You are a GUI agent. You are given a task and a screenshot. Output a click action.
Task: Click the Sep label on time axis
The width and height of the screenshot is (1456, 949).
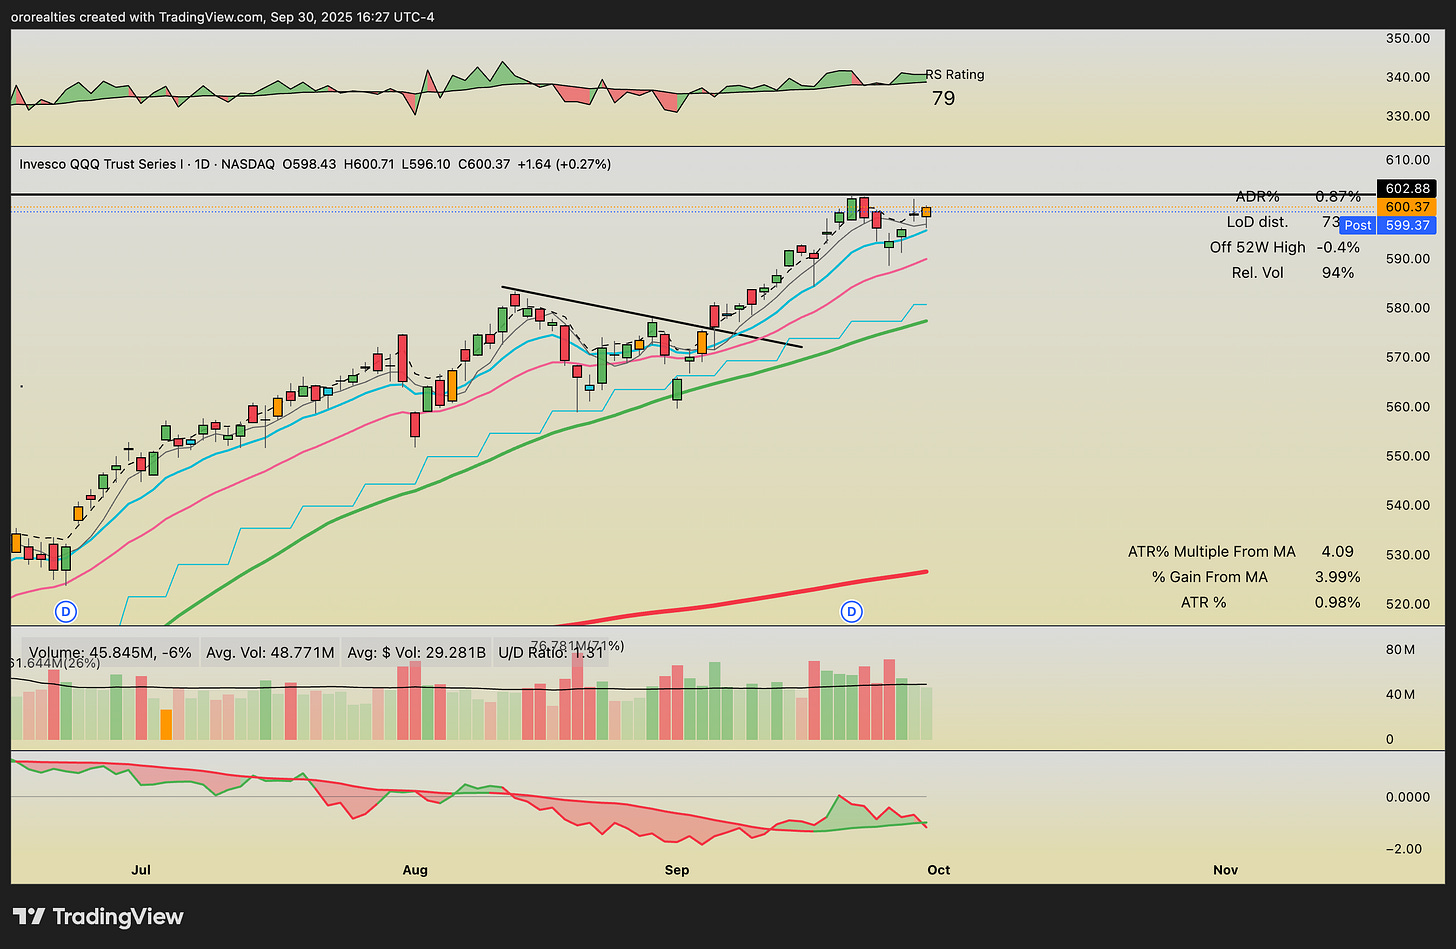pyautogui.click(x=677, y=870)
